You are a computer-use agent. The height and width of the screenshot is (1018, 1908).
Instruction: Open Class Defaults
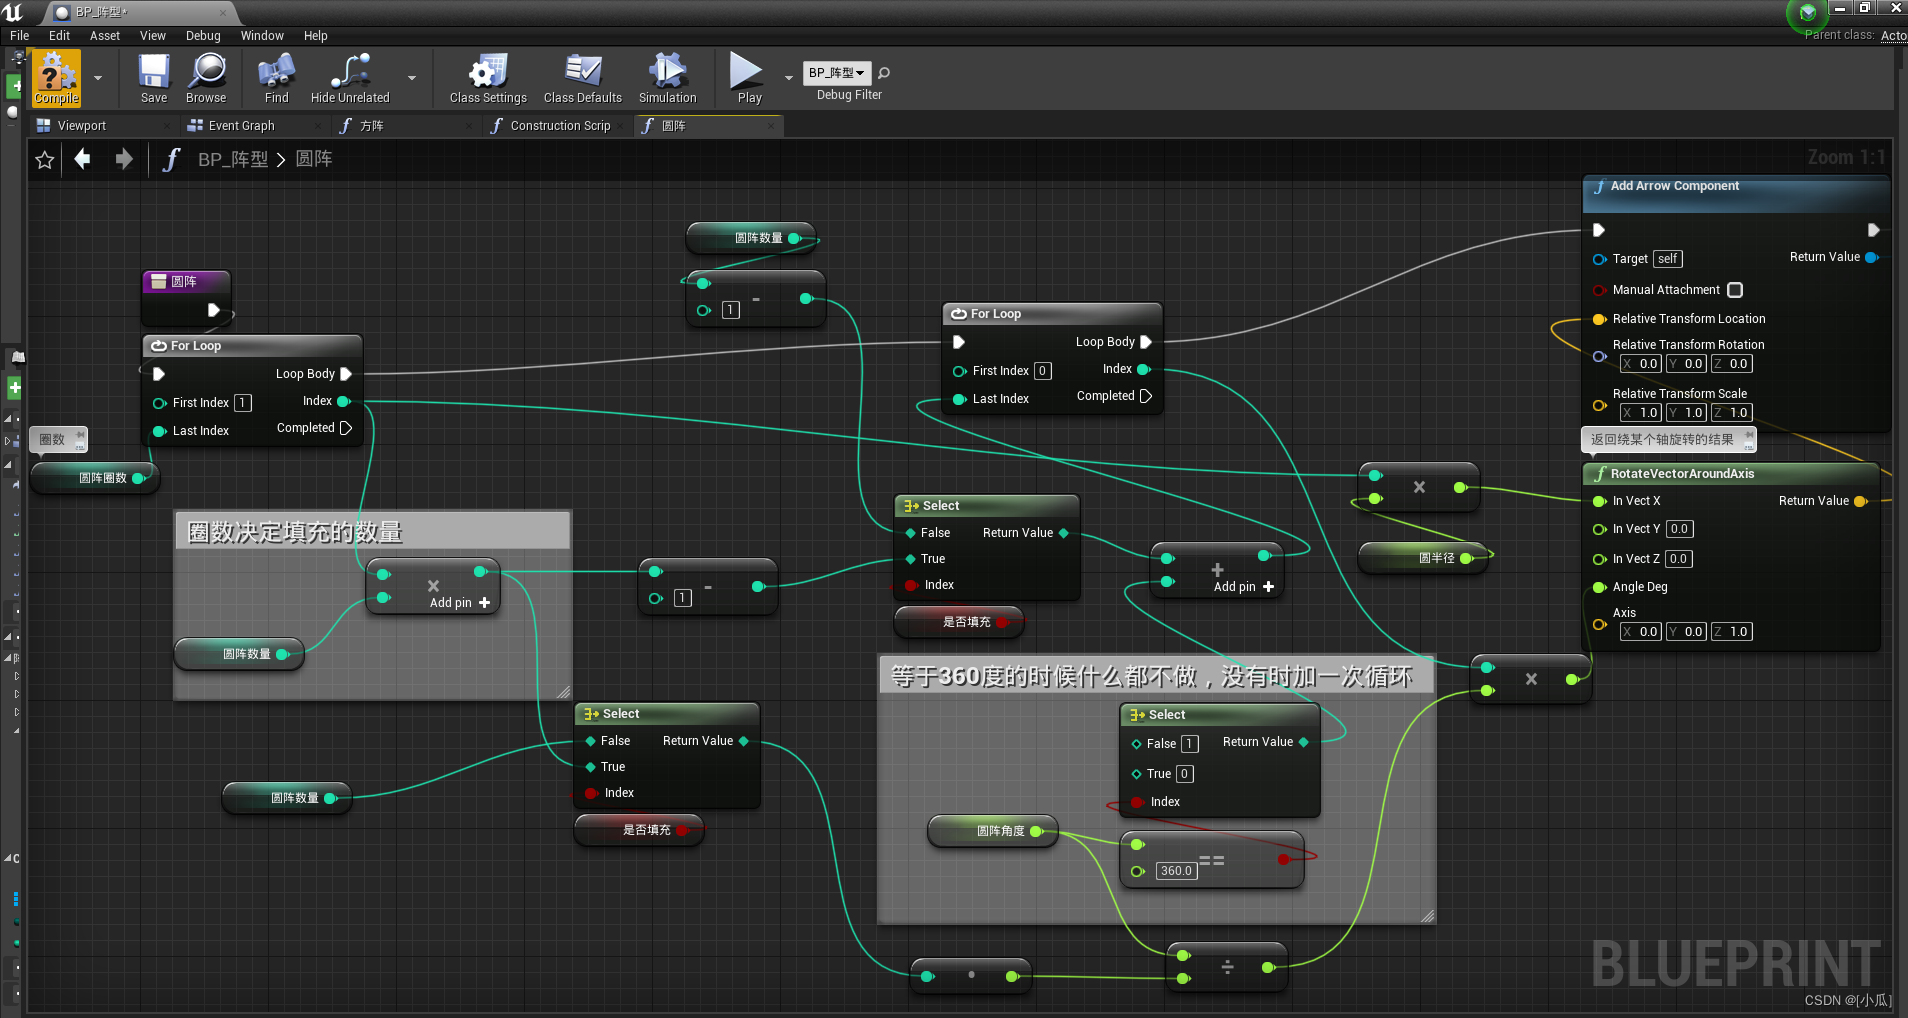click(x=583, y=78)
